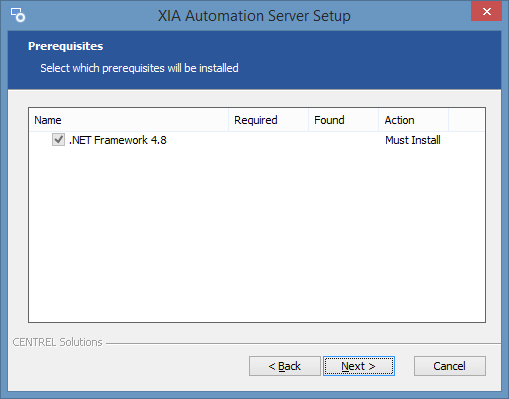Click the Prerequisites heading in the banner
This screenshot has width=509, height=399.
65,46
